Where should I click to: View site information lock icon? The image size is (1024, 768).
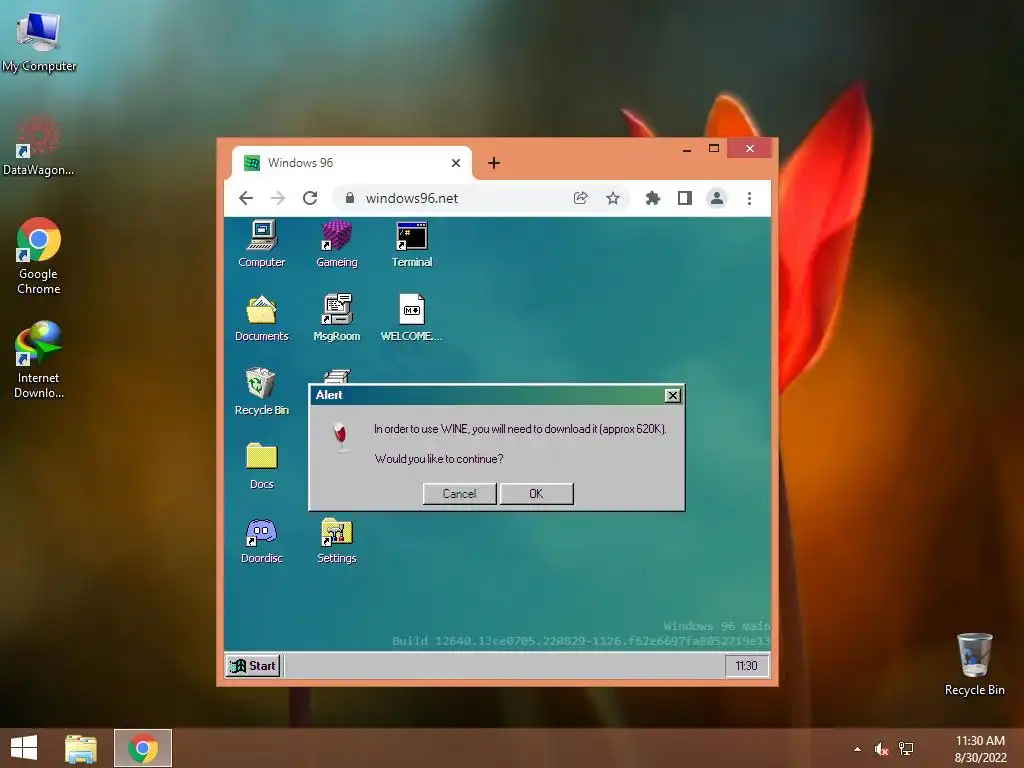[350, 198]
